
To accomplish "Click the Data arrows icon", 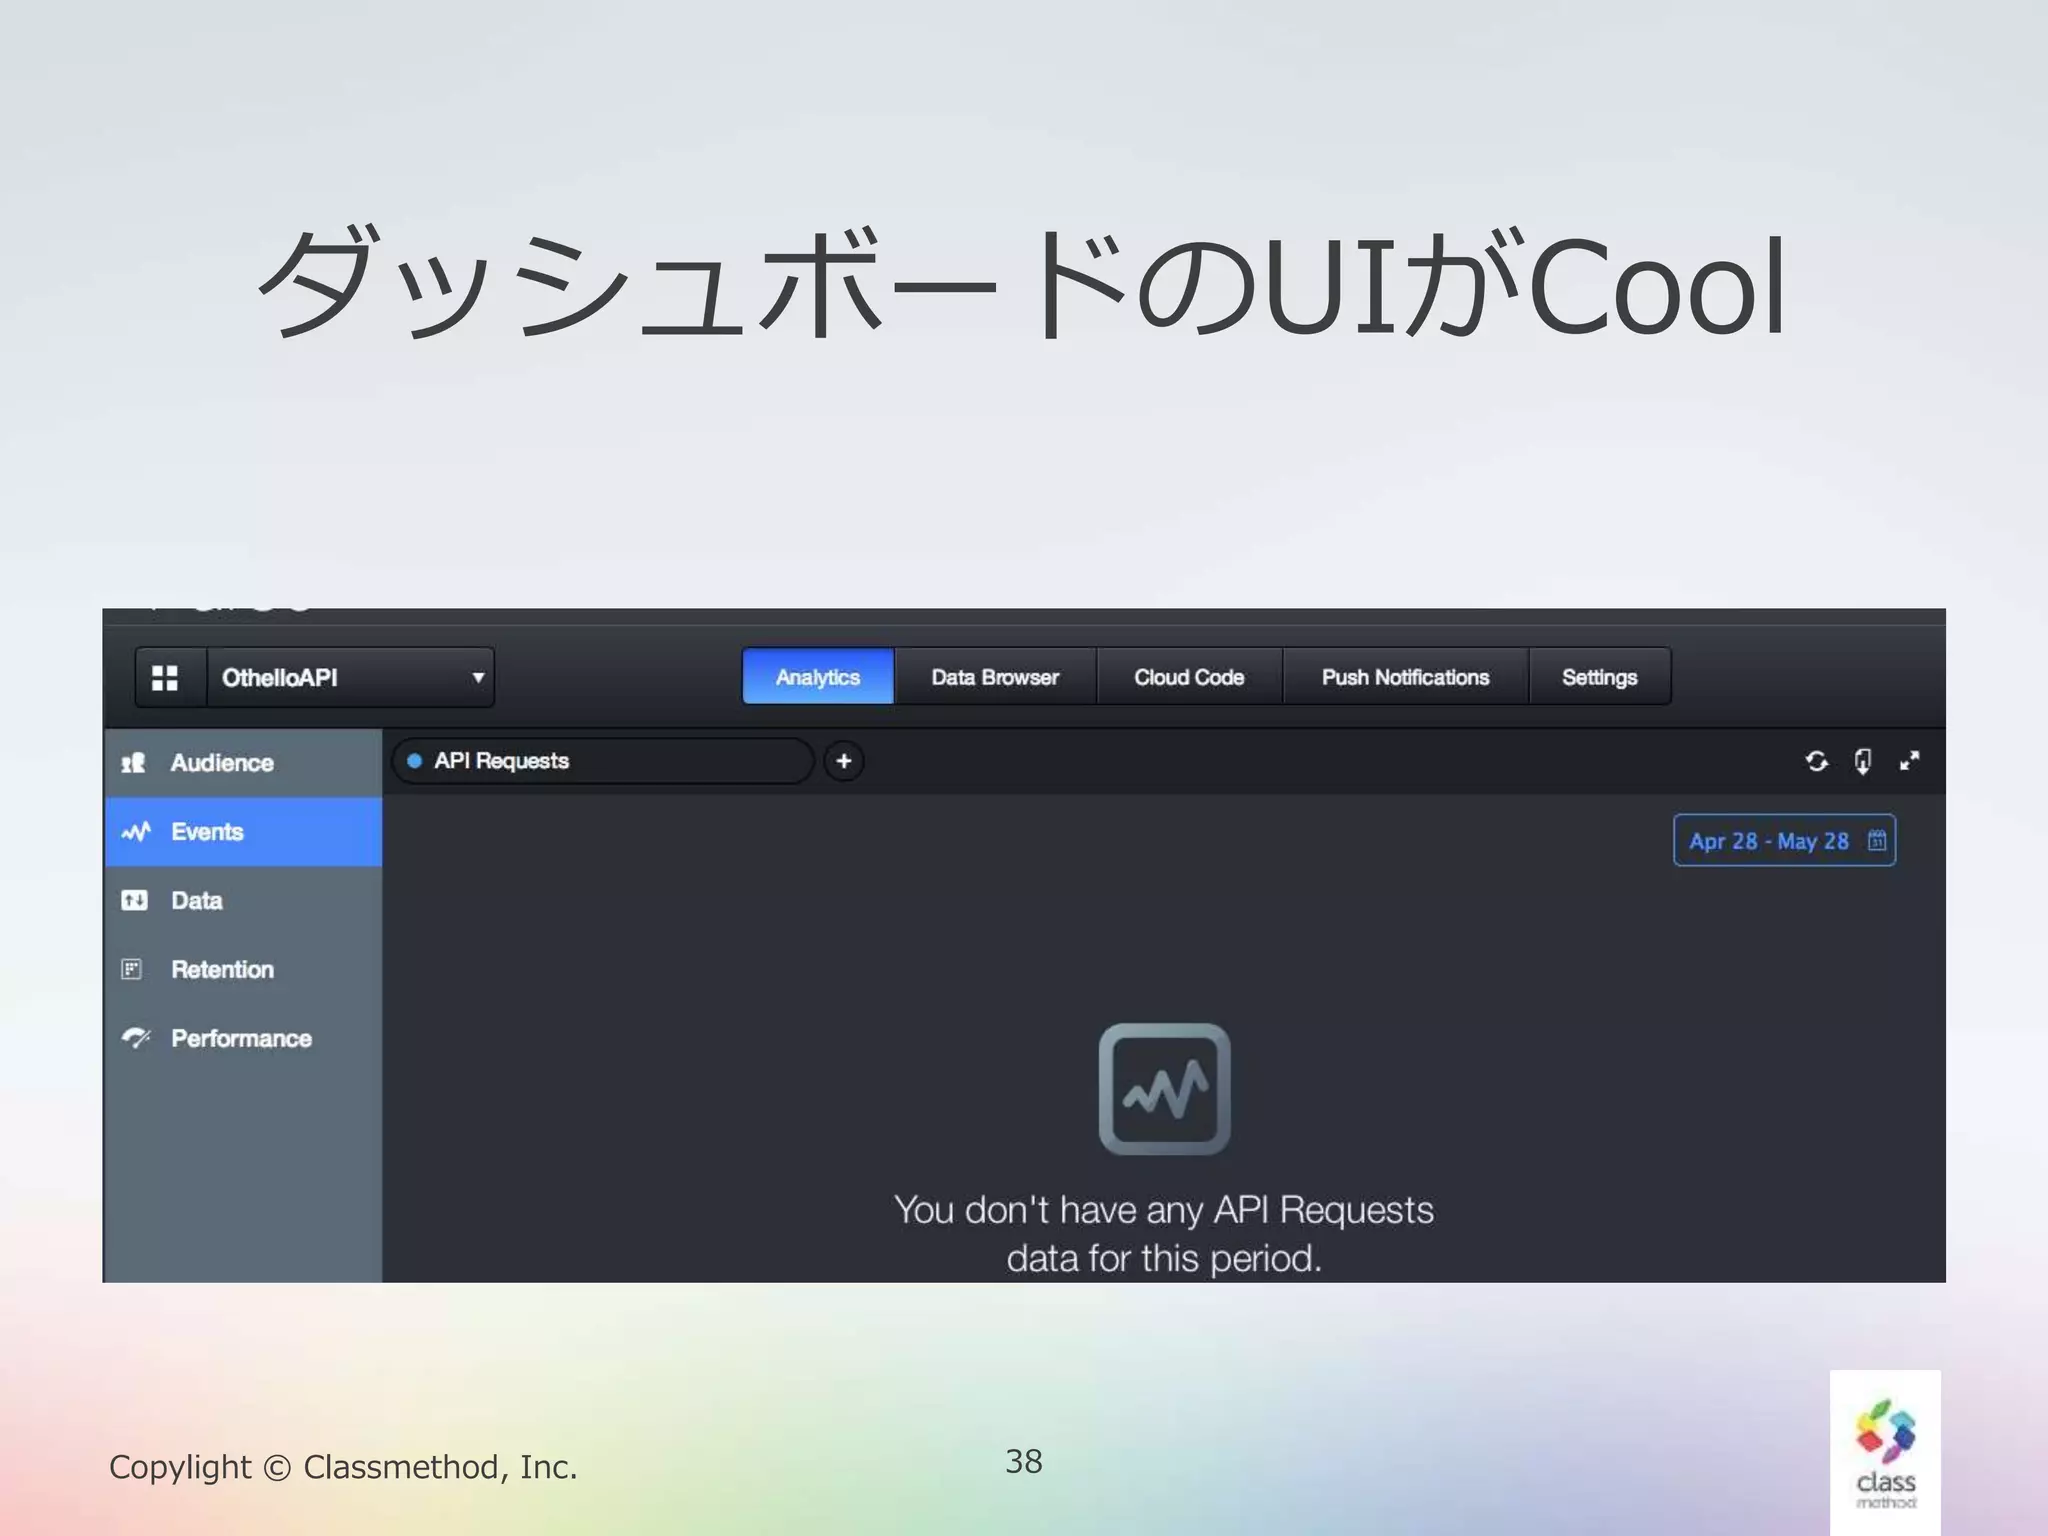I will [134, 900].
